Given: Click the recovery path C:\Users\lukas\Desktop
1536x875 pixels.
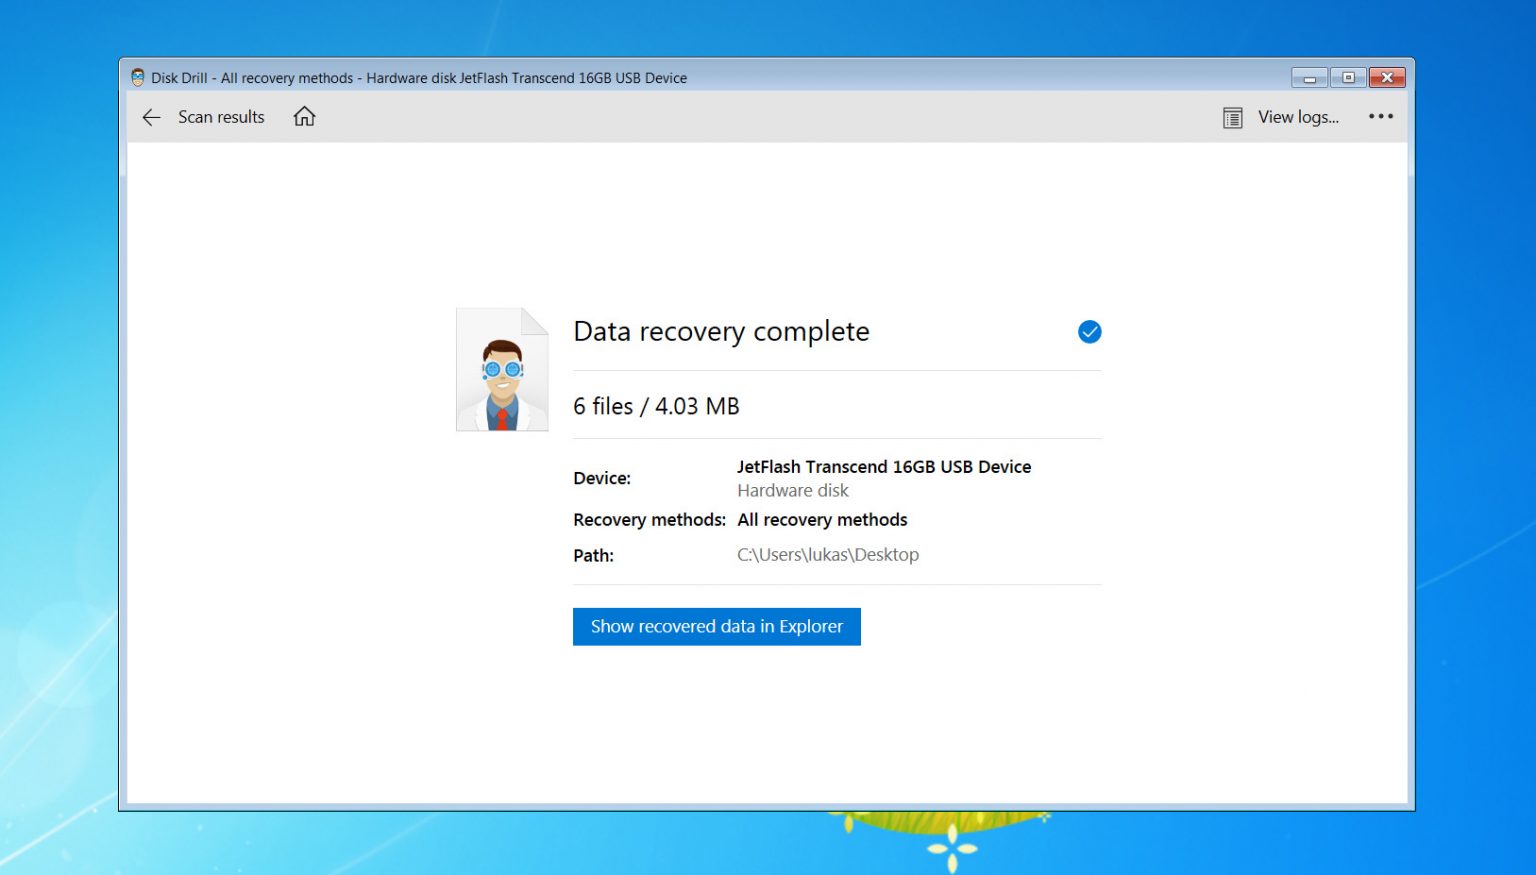Looking at the screenshot, I should pyautogui.click(x=827, y=555).
